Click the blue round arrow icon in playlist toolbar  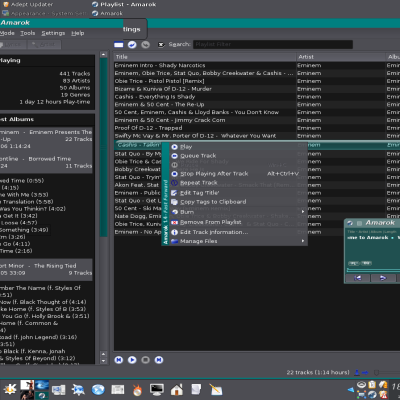(132, 44)
